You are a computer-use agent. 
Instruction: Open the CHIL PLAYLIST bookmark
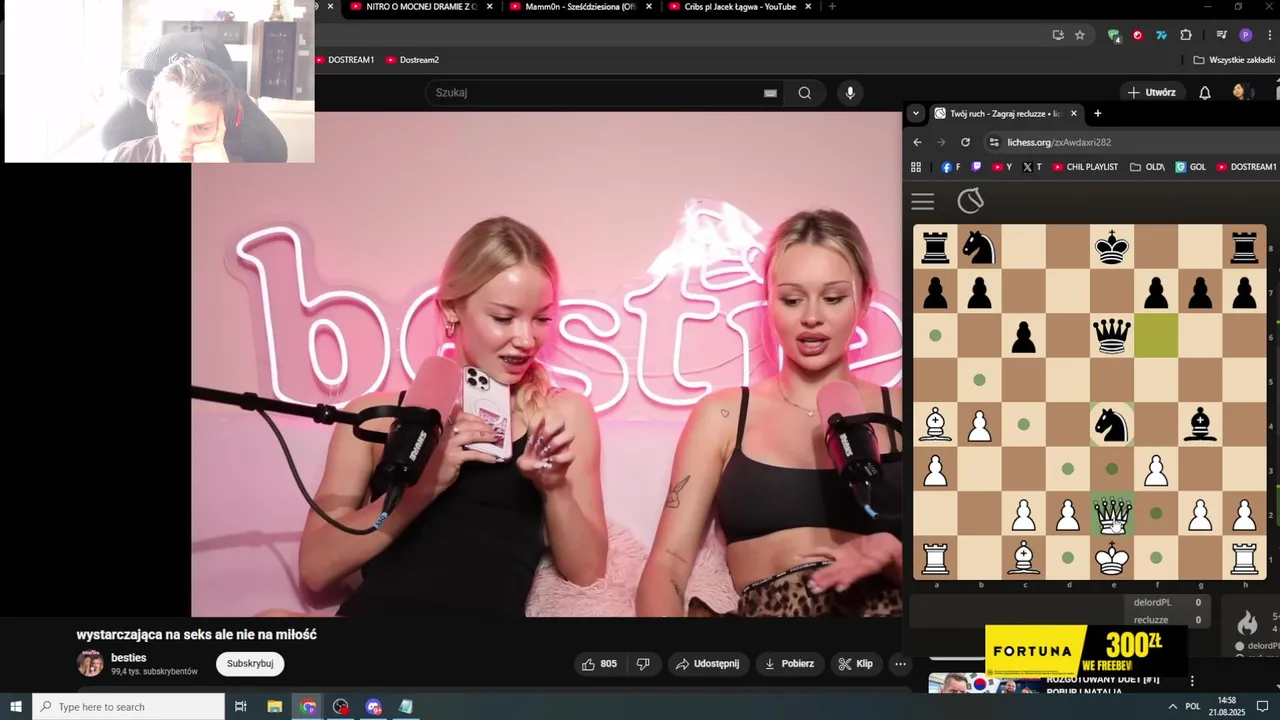(1084, 167)
